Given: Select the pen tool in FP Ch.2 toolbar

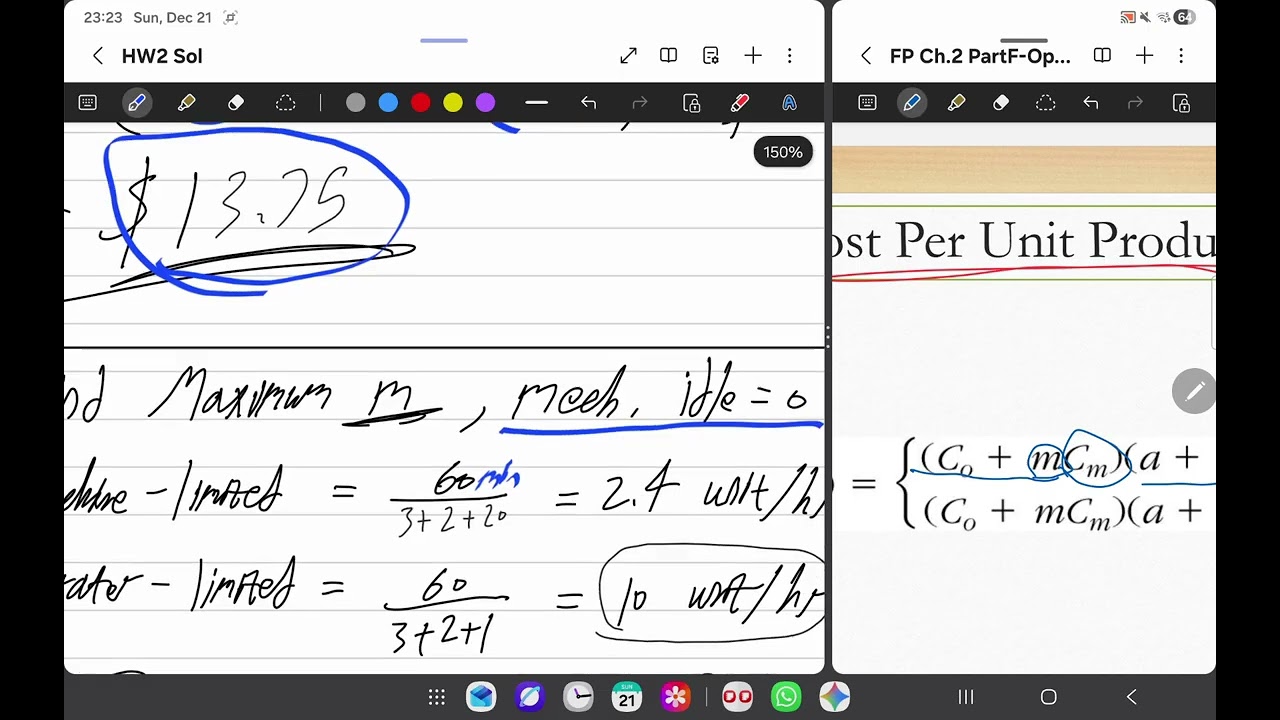Looking at the screenshot, I should point(912,103).
